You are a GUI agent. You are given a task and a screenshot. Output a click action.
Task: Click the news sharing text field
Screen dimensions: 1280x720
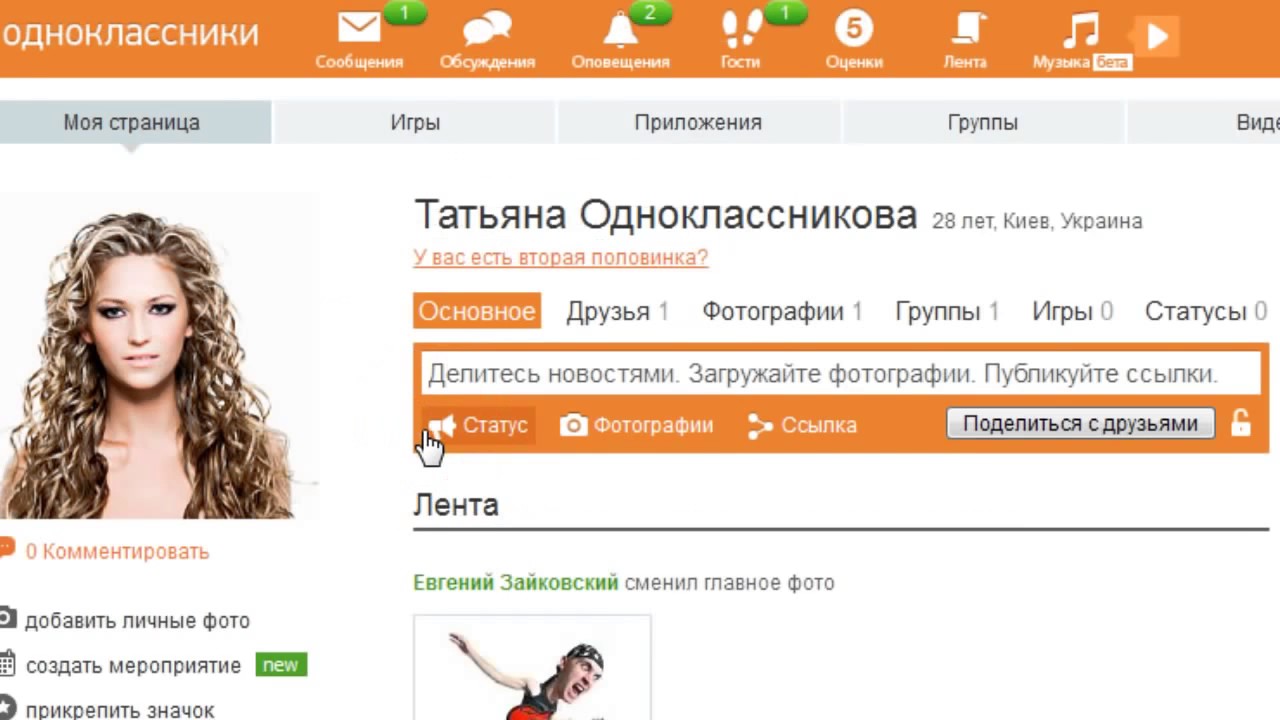(x=840, y=374)
